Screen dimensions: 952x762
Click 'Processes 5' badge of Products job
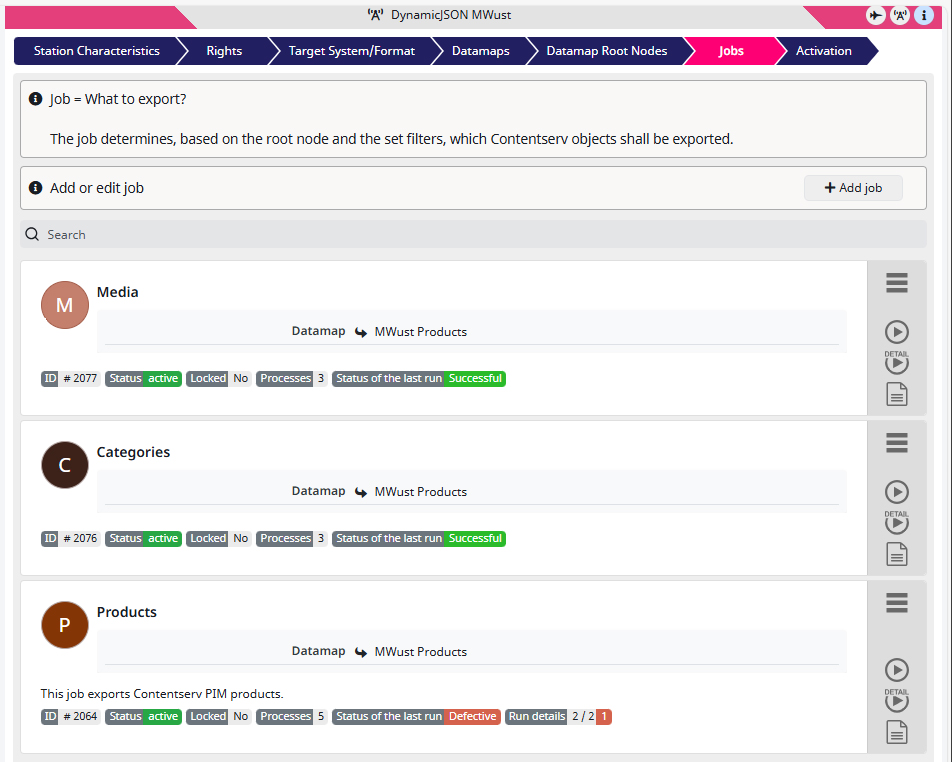tap(291, 716)
